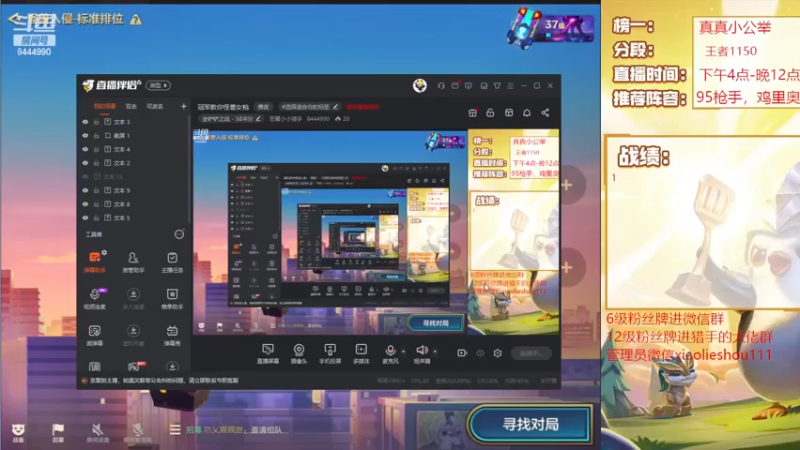
Task: Expand microphone options arrow
Action: [x=404, y=351]
